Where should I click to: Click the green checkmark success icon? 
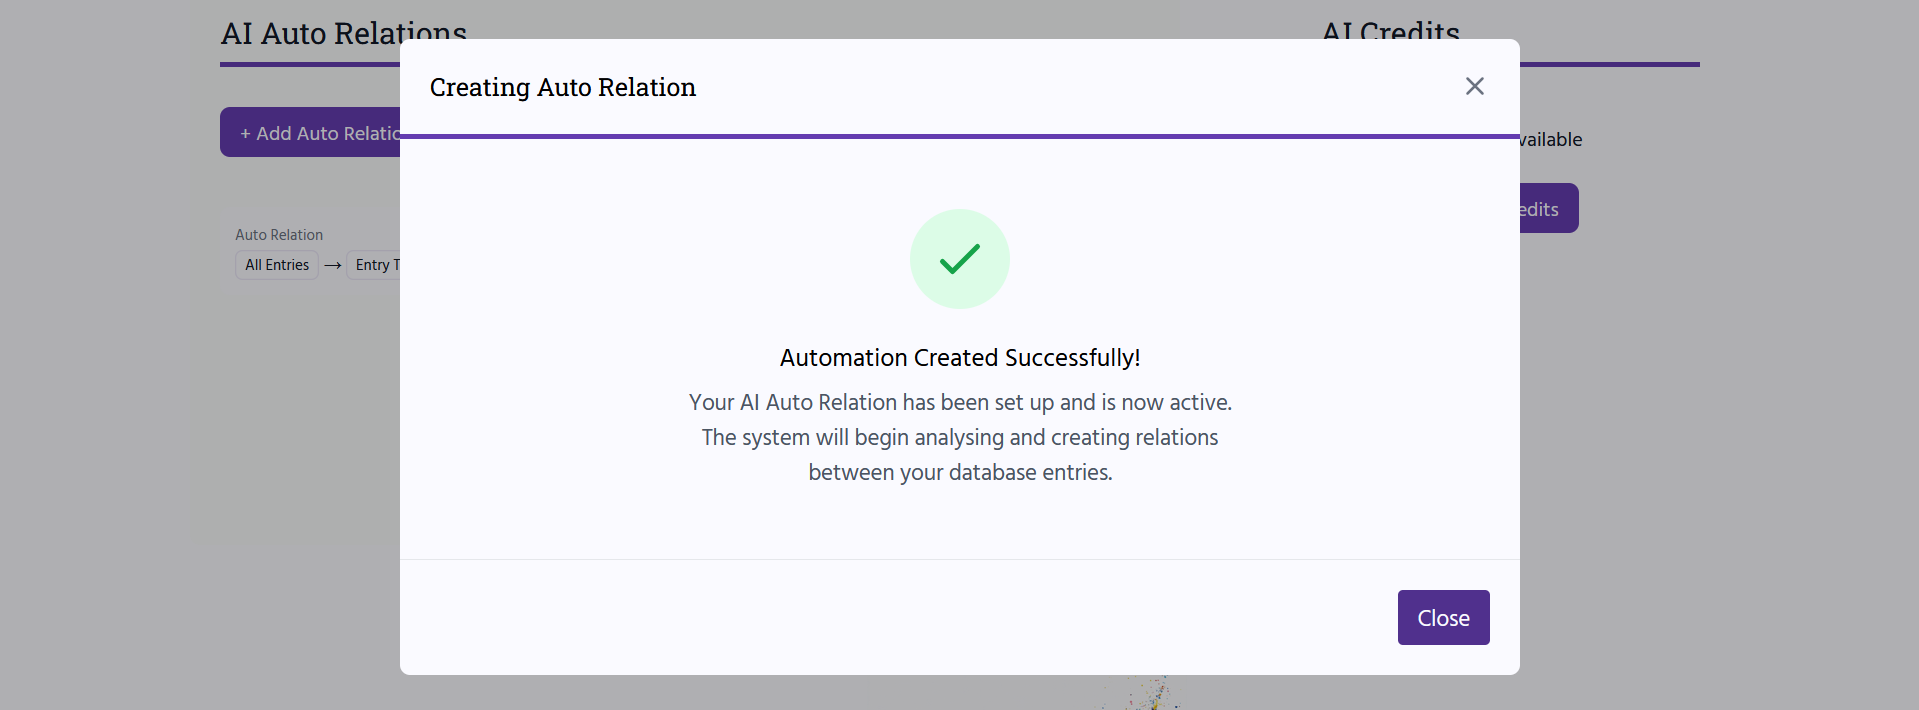point(959,259)
